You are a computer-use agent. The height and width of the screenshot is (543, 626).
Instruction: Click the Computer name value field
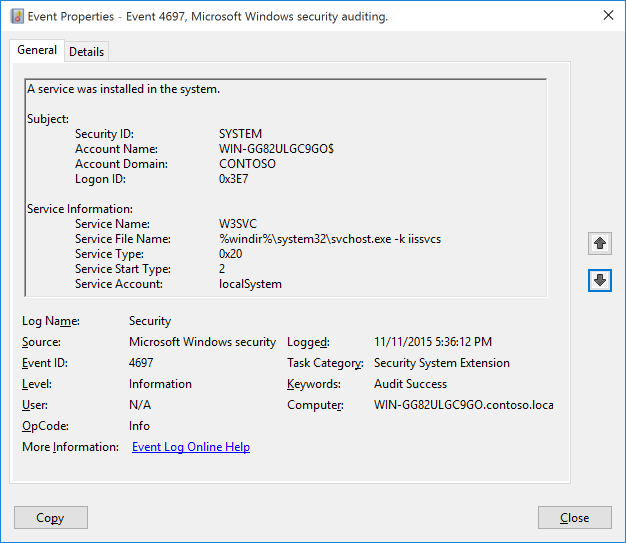463,405
